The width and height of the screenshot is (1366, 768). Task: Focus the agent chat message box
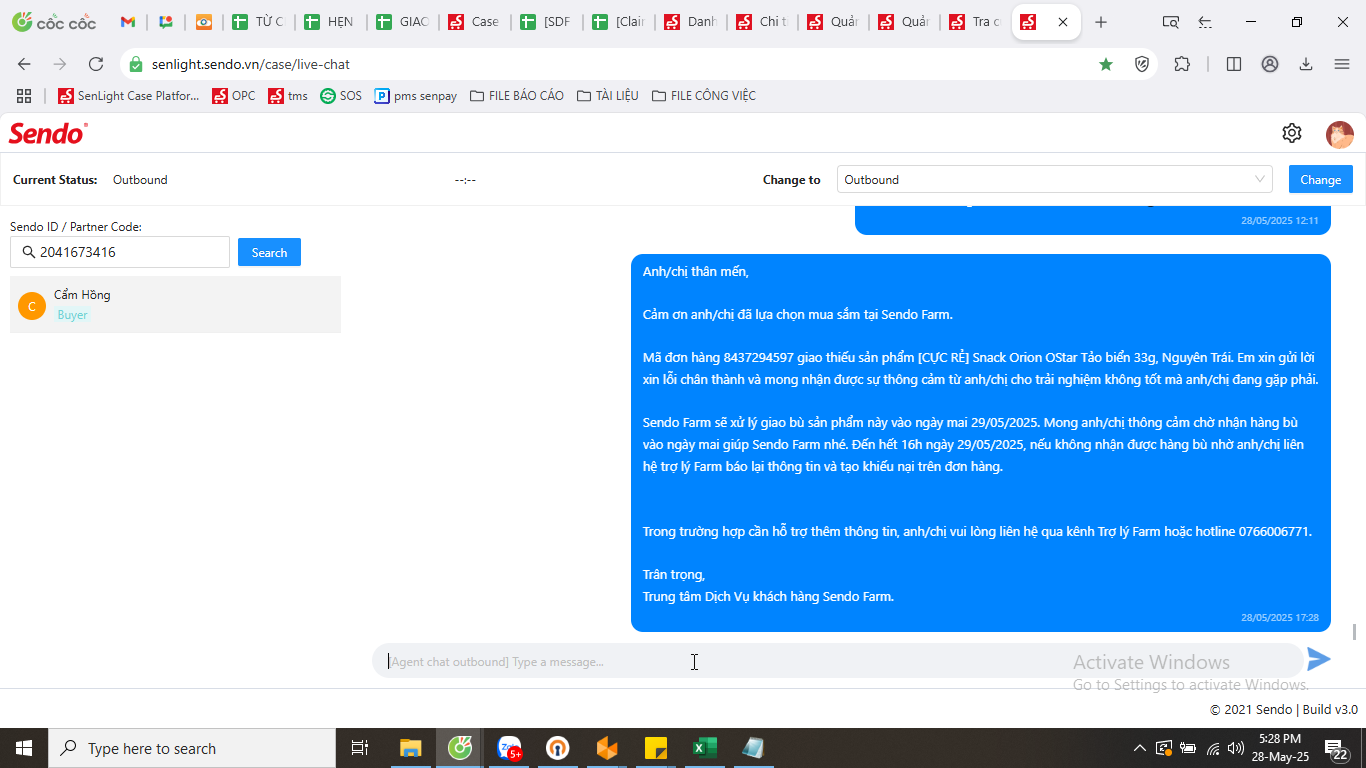click(838, 661)
